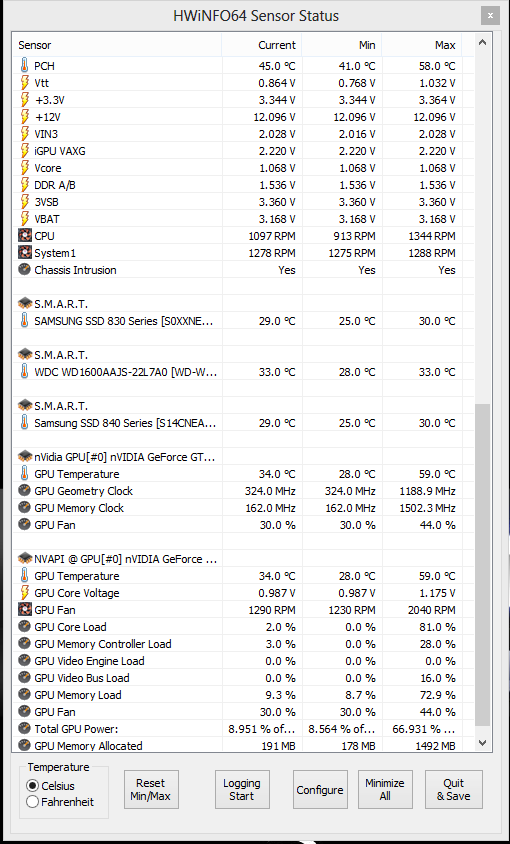Switch temperature units to Fahrenheit

click(x=32, y=802)
